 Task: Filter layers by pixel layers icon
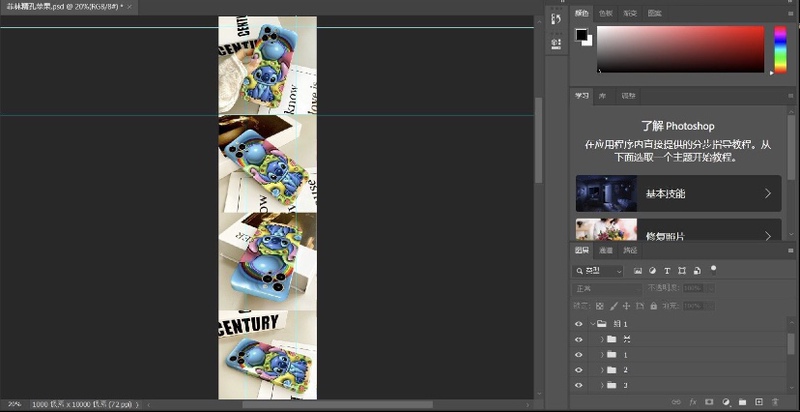pos(637,271)
